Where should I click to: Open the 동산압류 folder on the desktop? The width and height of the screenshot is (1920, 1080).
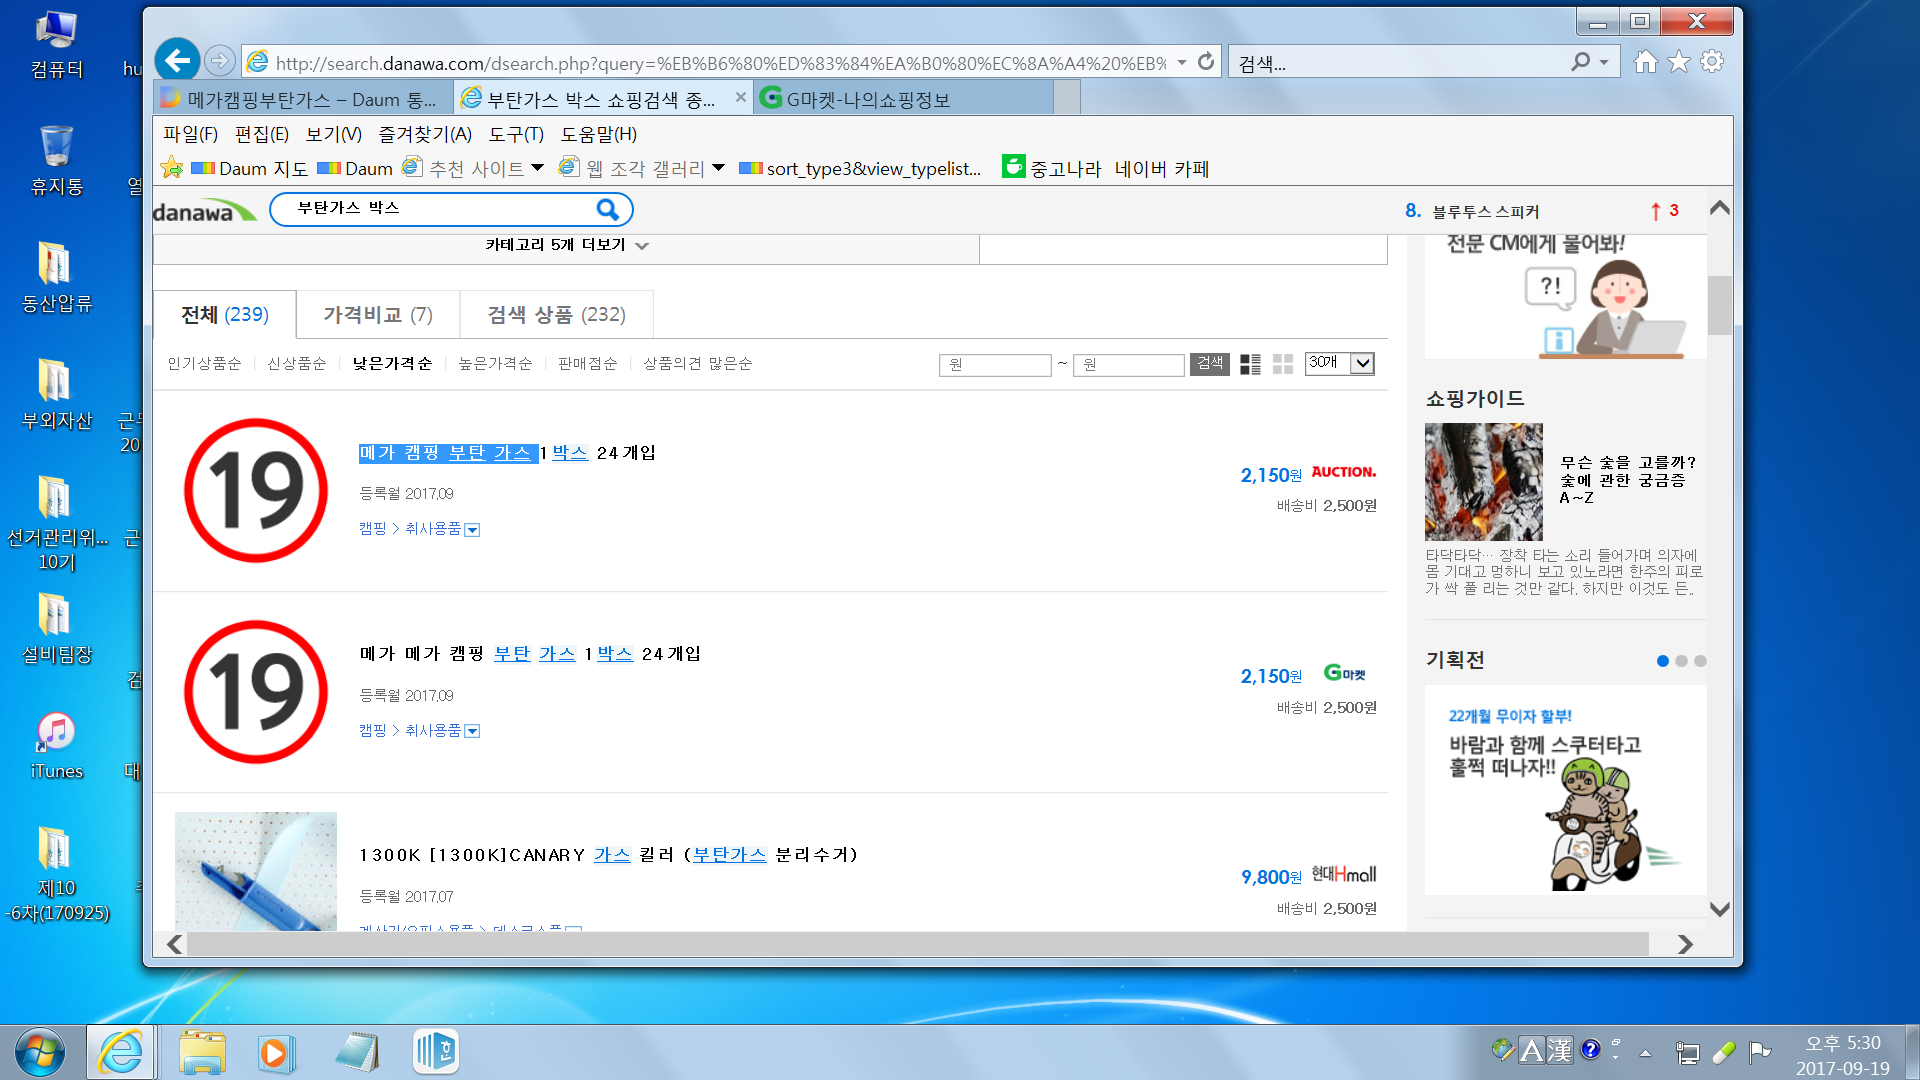click(x=57, y=277)
